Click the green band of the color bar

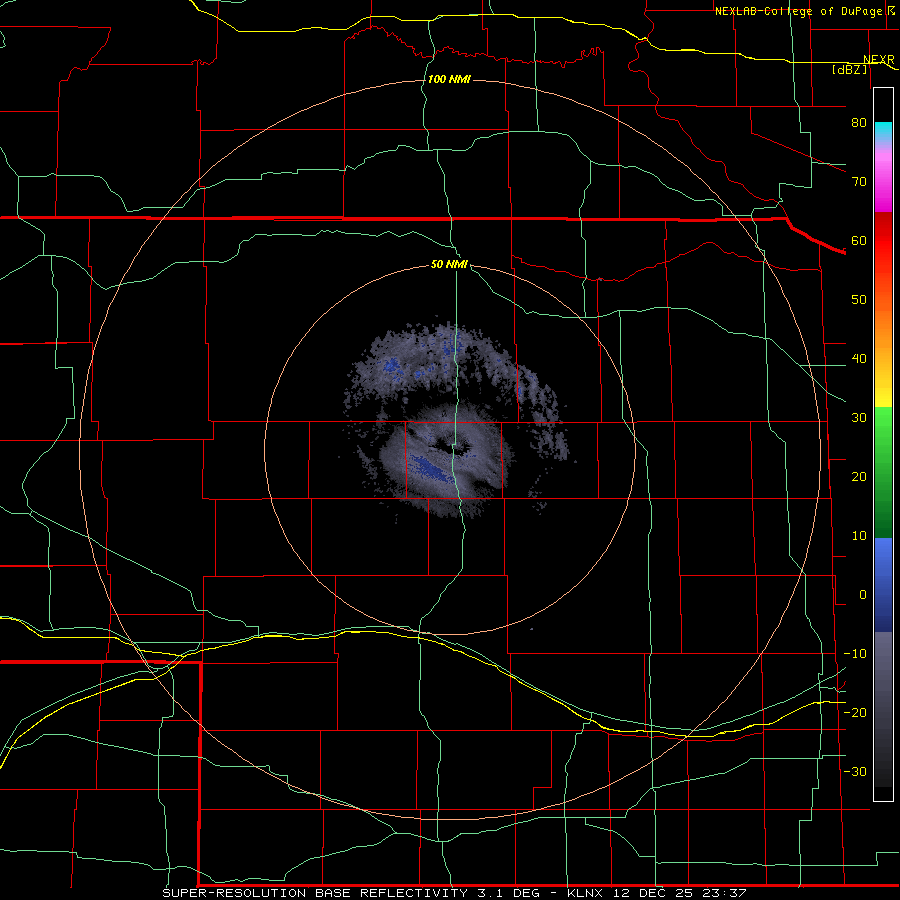pyautogui.click(x=883, y=472)
